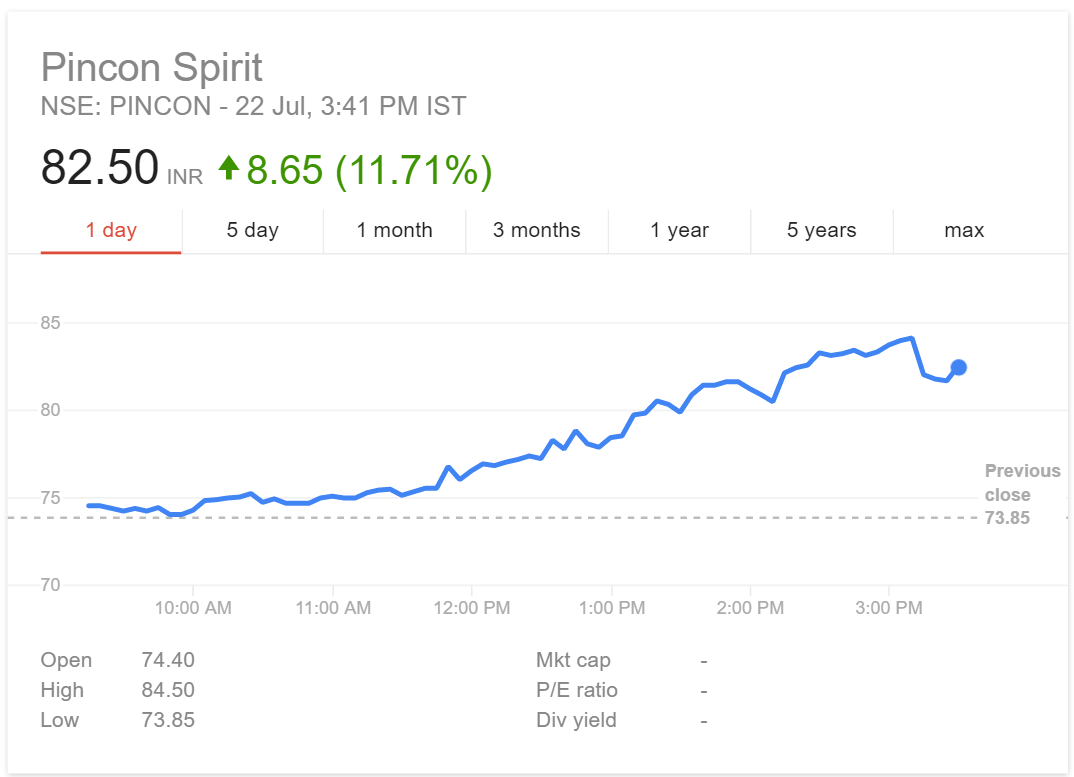The width and height of the screenshot is (1074, 777).
Task: Click the green up arrow icon
Action: pos(229,168)
